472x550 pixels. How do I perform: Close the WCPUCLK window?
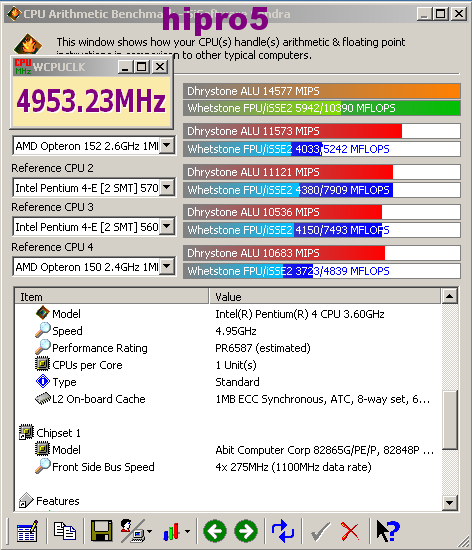pos(160,67)
